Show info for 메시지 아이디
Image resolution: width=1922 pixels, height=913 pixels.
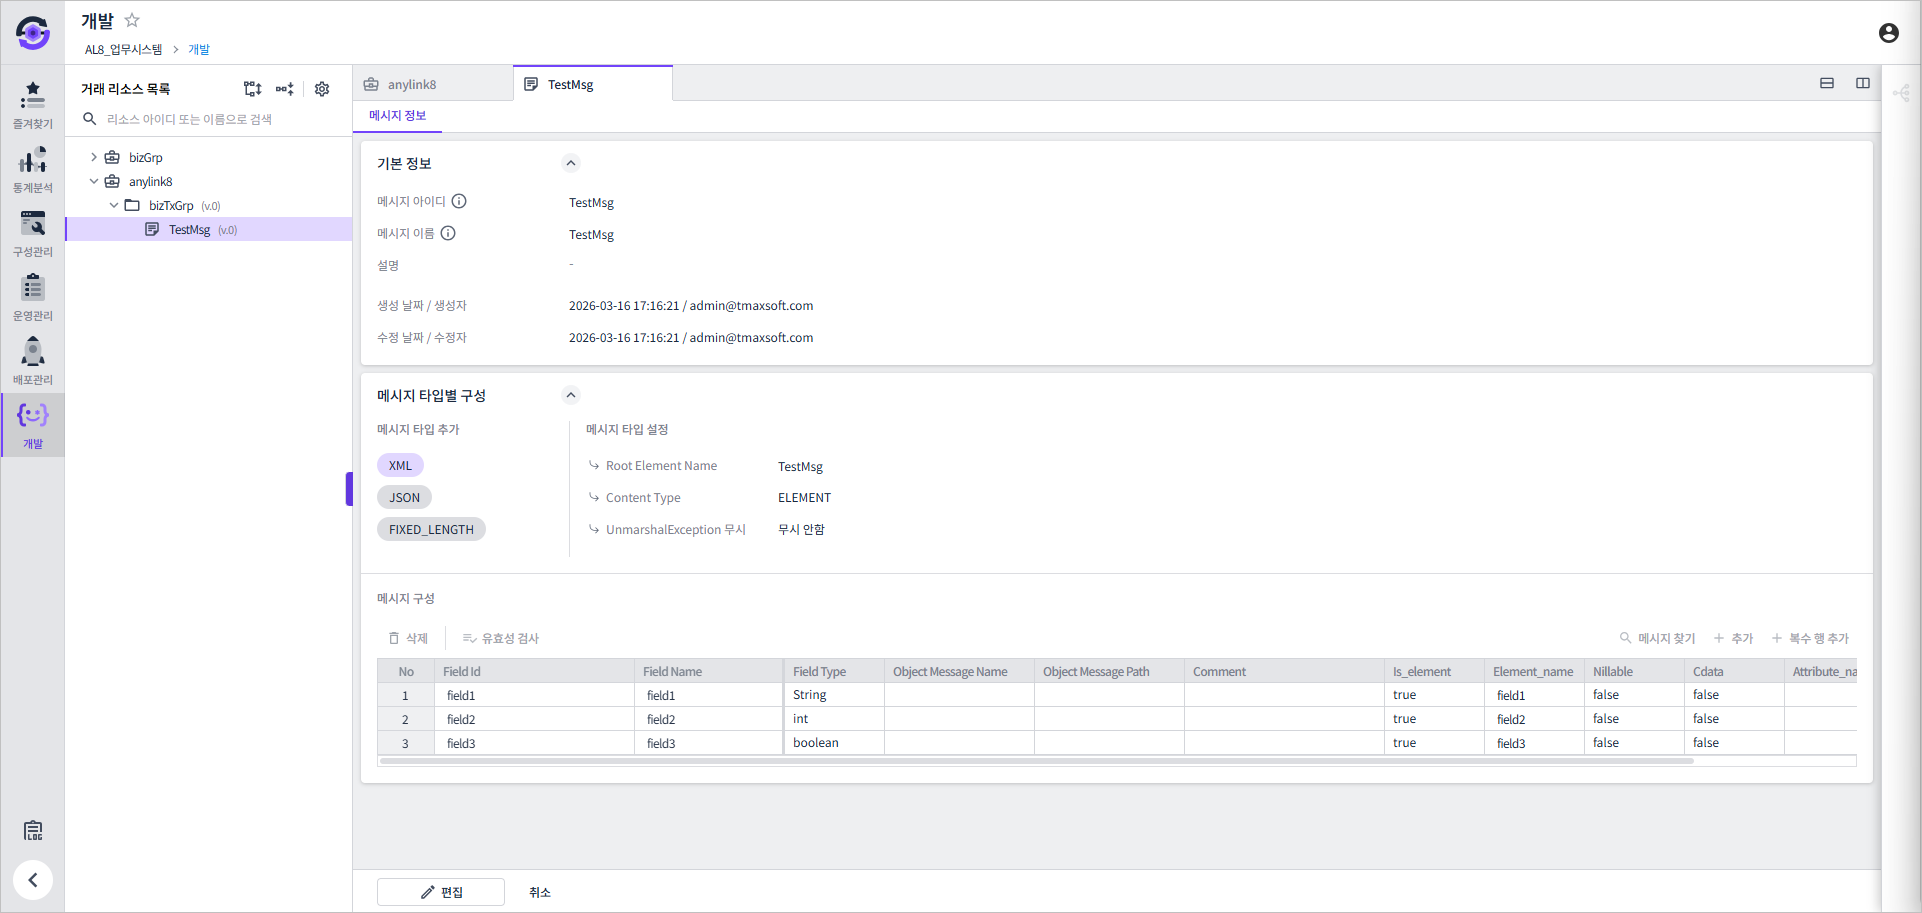(459, 201)
